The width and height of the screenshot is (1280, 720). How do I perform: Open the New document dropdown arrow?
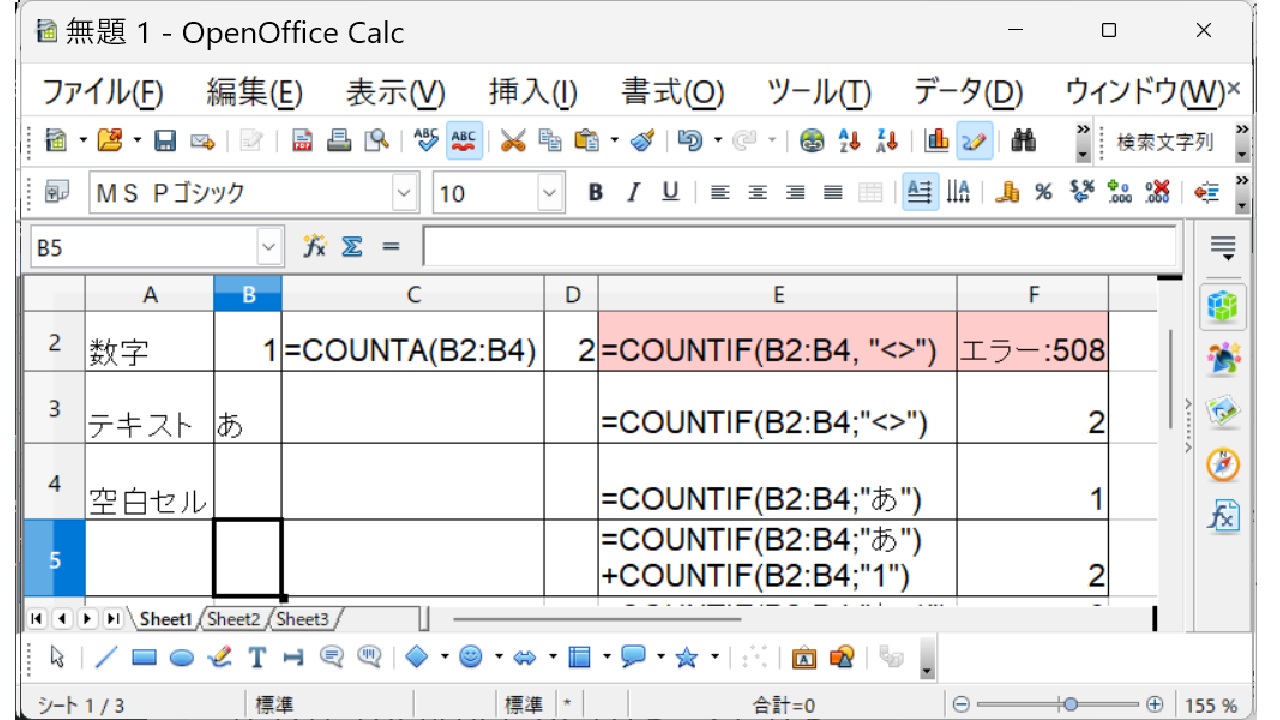pyautogui.click(x=84, y=142)
